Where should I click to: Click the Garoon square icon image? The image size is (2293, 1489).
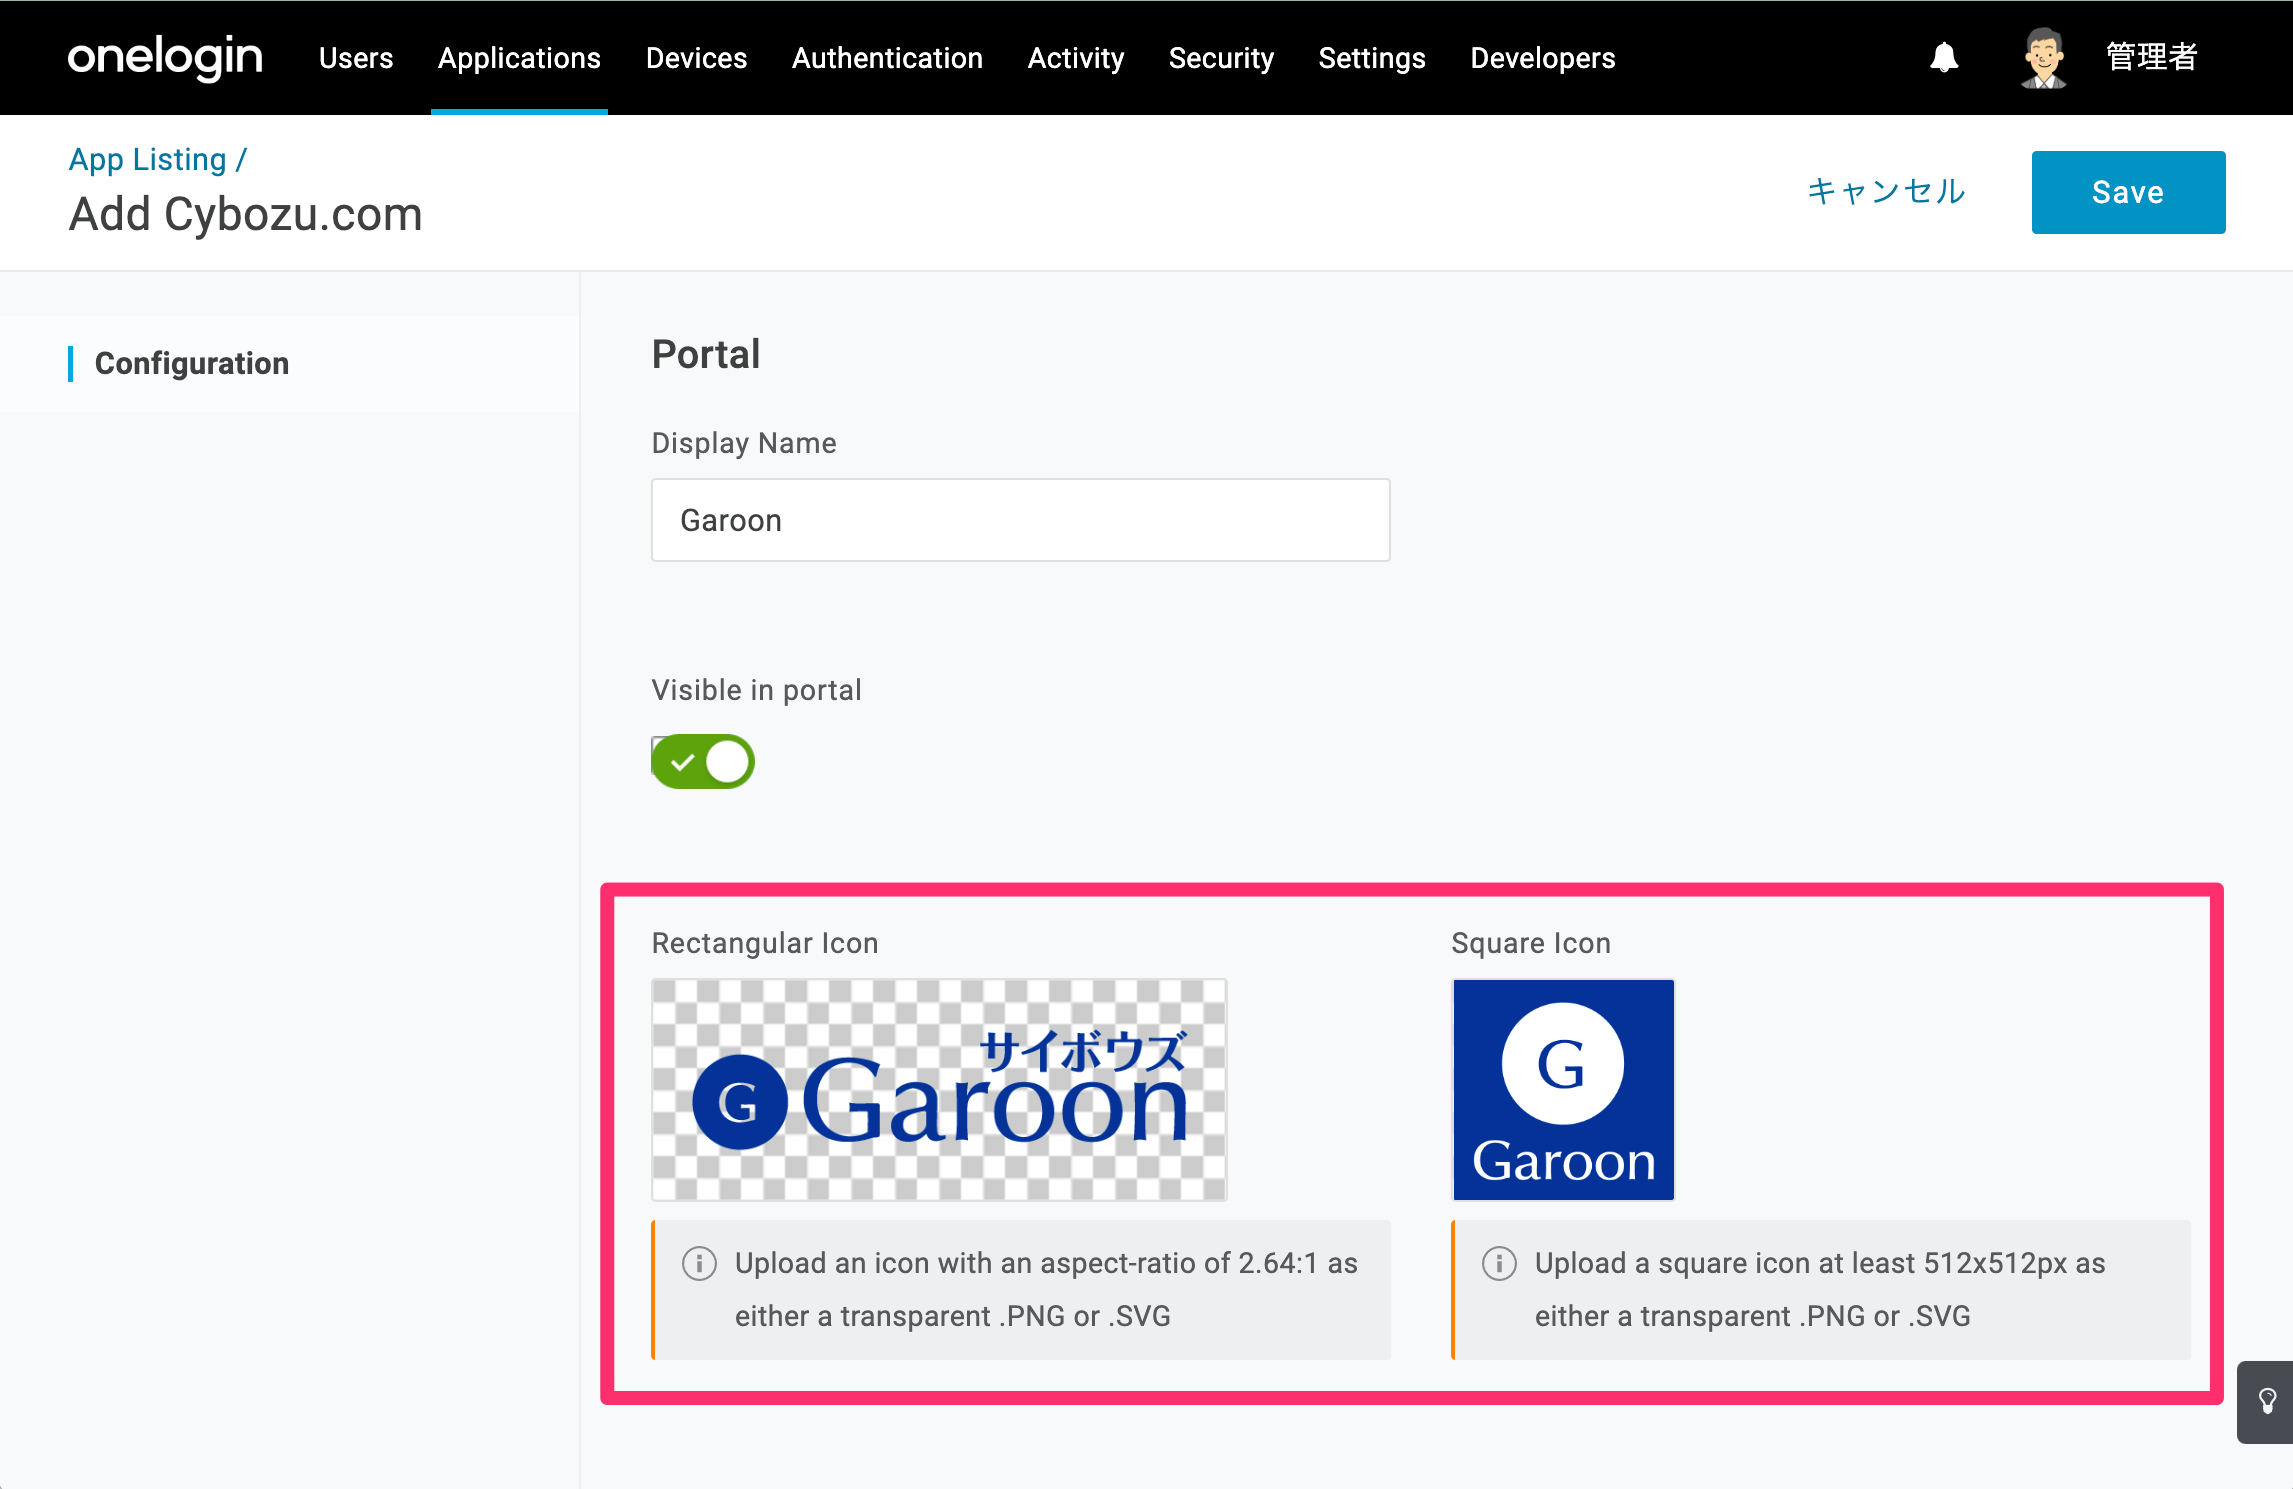[1563, 1090]
